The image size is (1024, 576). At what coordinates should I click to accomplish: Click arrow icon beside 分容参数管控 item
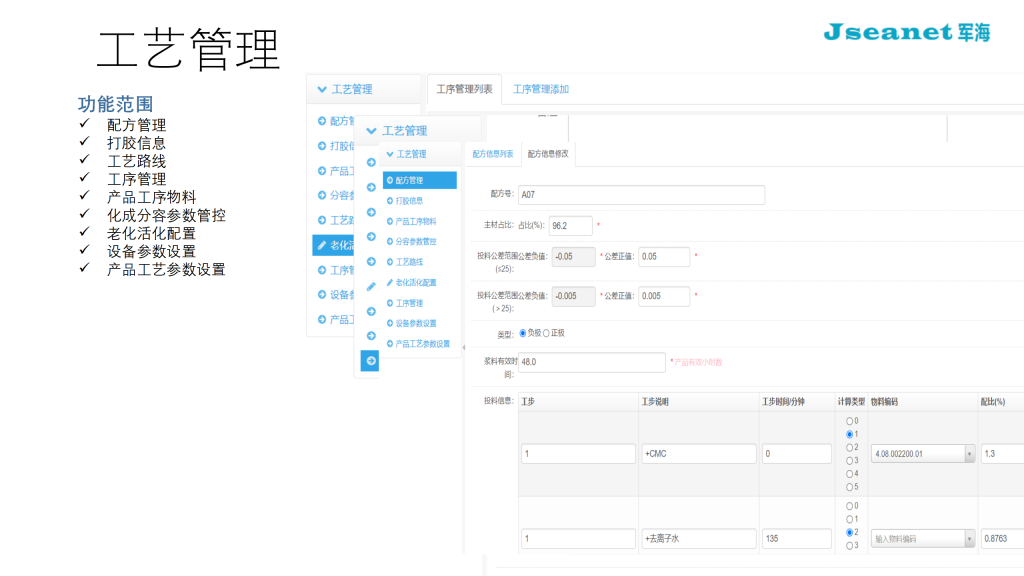[389, 241]
